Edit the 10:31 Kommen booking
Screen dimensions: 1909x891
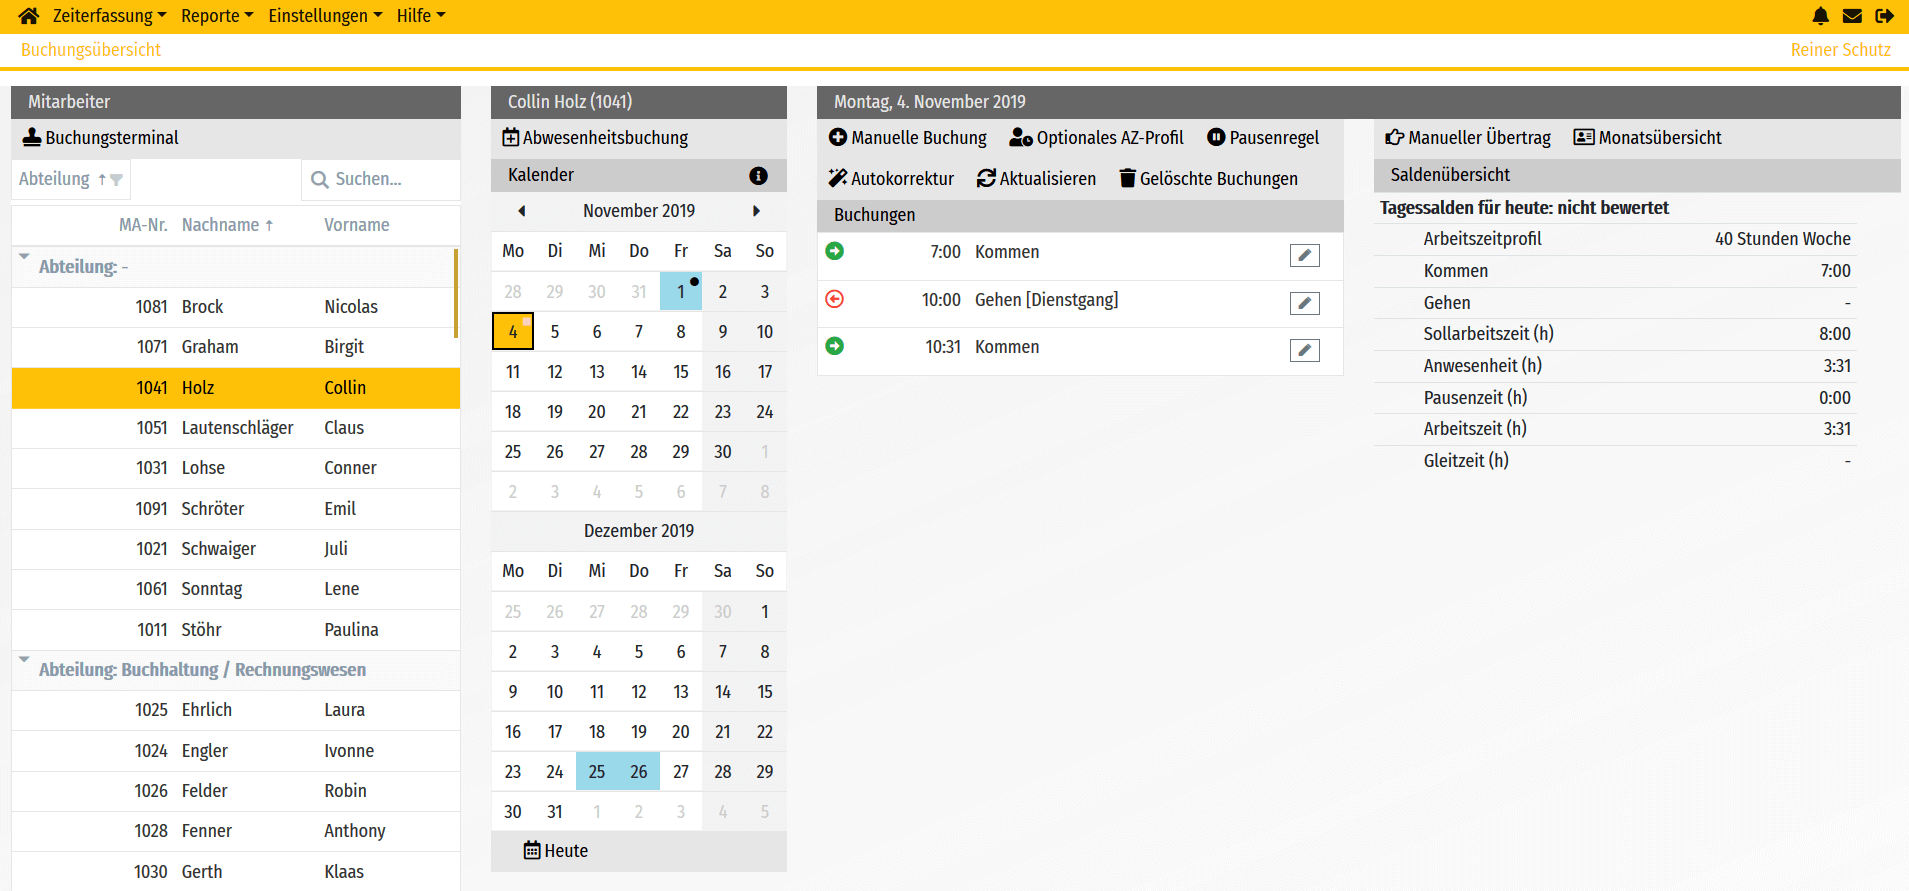click(x=1304, y=350)
